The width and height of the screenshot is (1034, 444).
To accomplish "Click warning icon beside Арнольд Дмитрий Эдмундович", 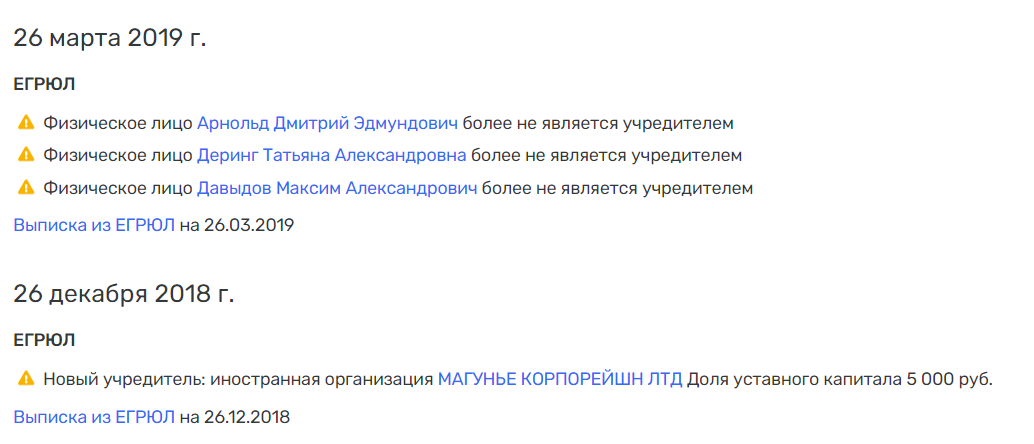I will (26, 122).
